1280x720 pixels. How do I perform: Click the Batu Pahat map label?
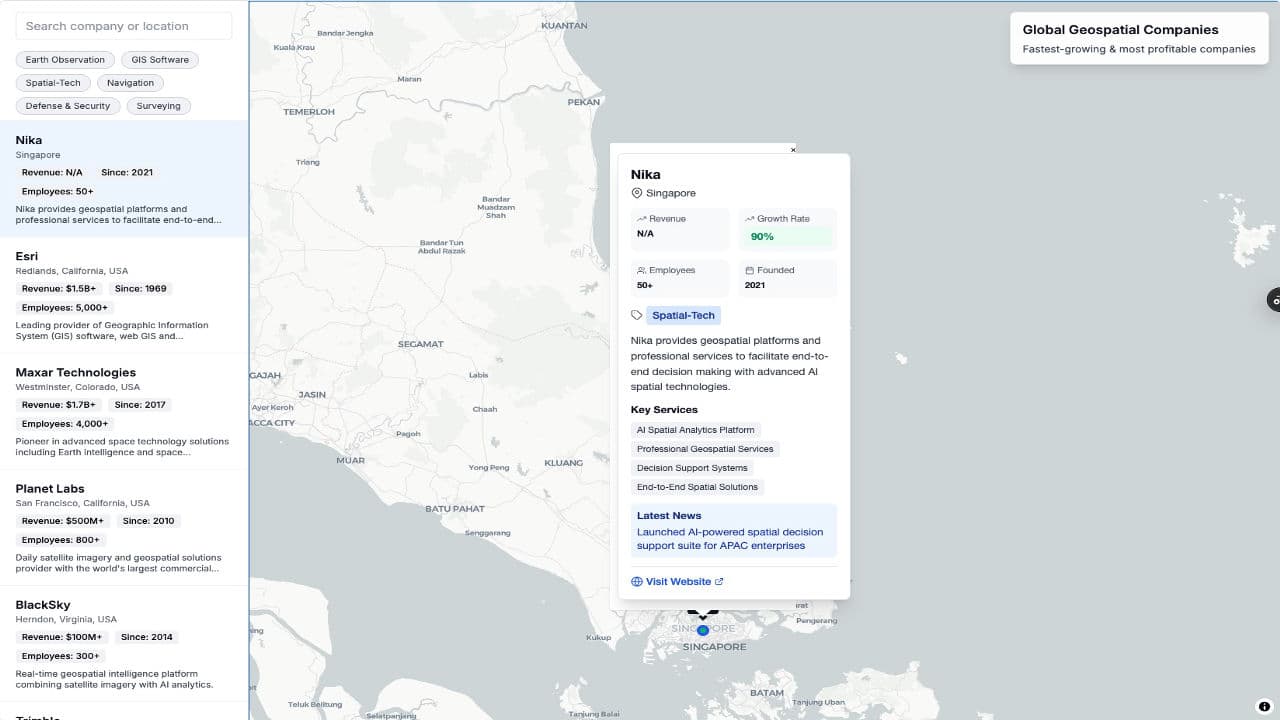[x=455, y=509]
